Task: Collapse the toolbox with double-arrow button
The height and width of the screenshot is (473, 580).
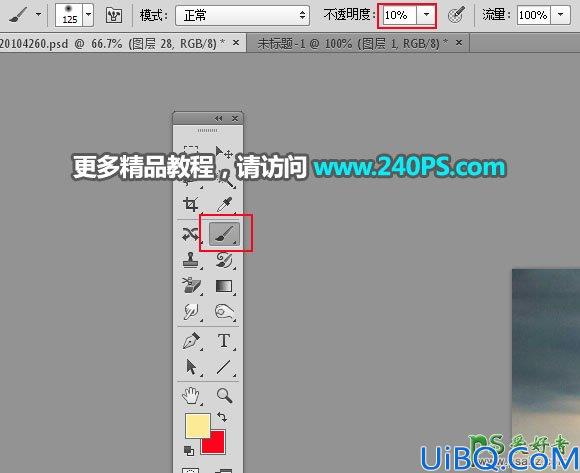Action: (218, 118)
